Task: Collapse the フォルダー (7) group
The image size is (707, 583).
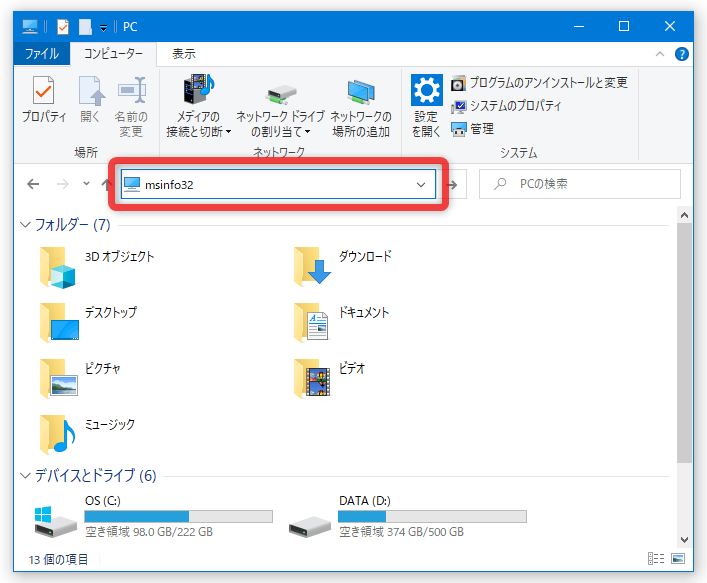Action: [x=26, y=225]
